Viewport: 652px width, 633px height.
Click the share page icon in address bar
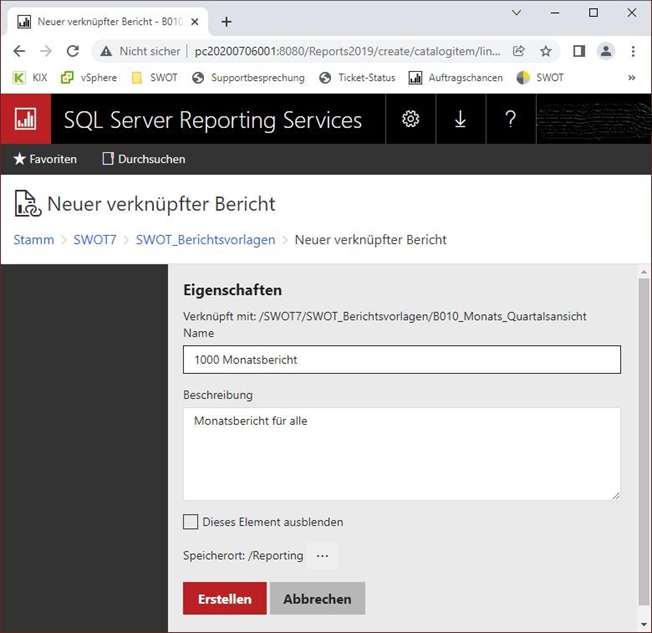(x=519, y=51)
